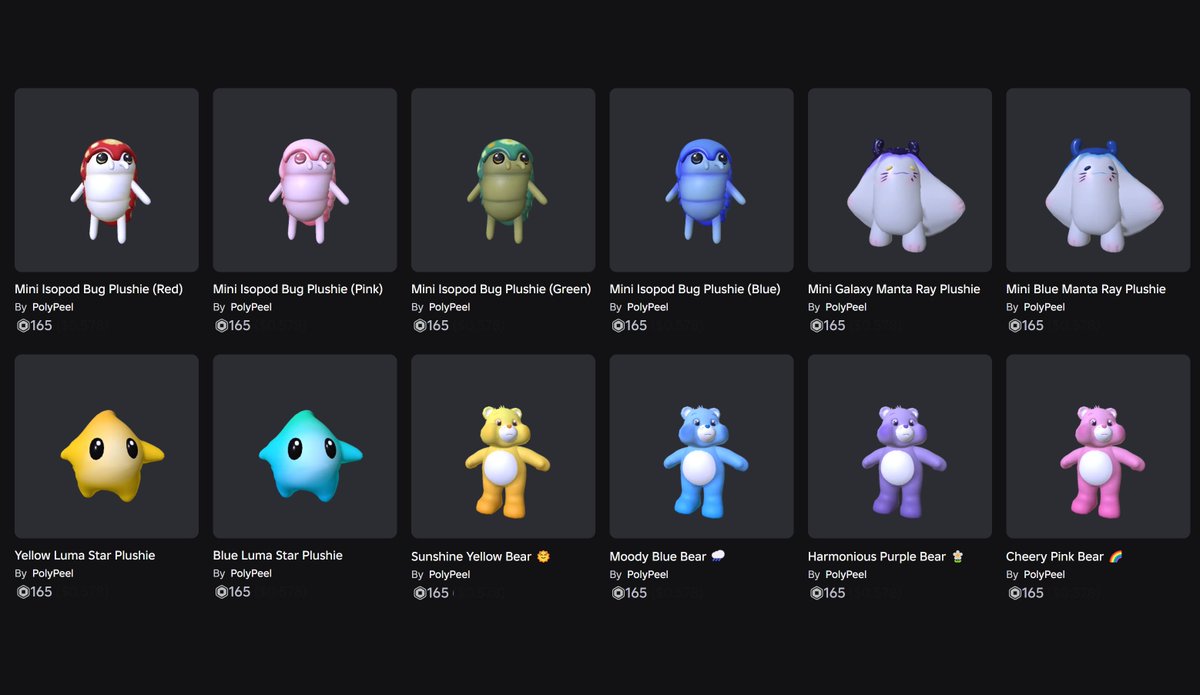Image resolution: width=1200 pixels, height=695 pixels.
Task: Click Robux icon for Cheery Pink Bear
Action: coord(1014,593)
